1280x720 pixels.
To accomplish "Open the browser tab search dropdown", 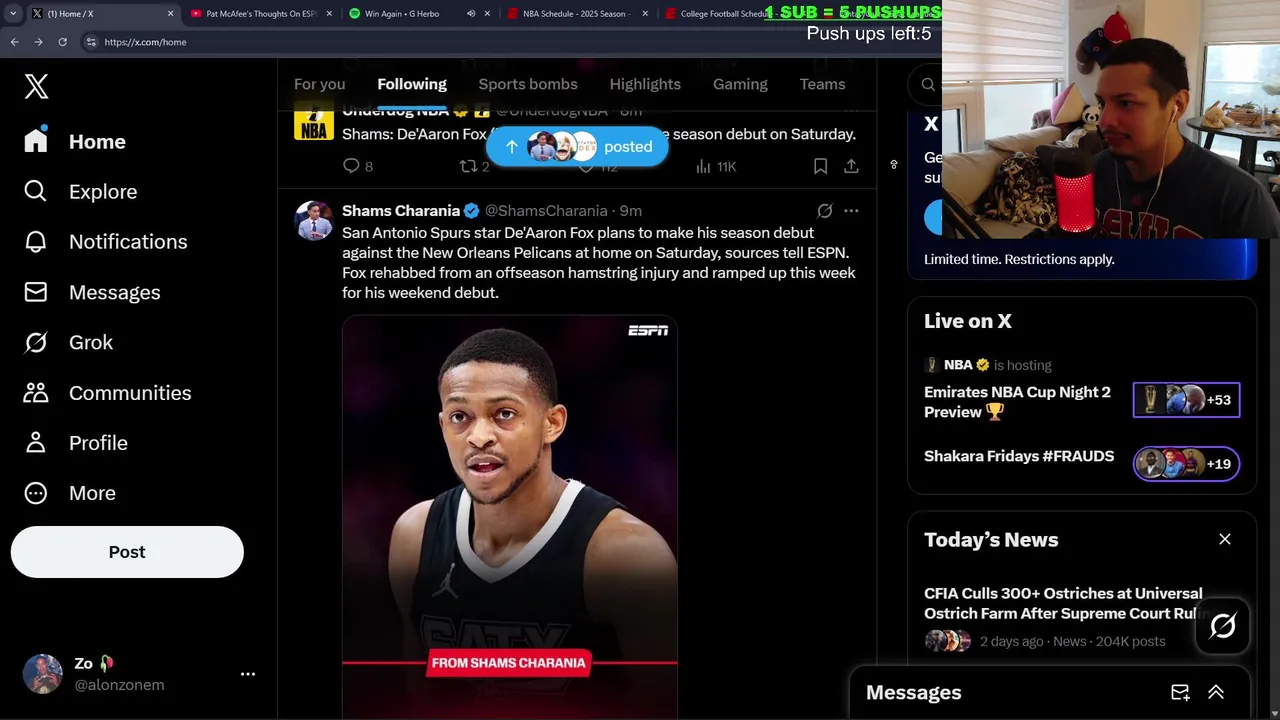I will (12, 14).
